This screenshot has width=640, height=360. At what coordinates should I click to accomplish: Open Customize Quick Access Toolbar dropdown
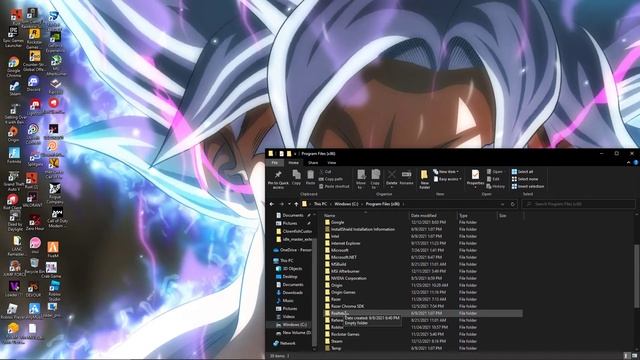pos(295,154)
